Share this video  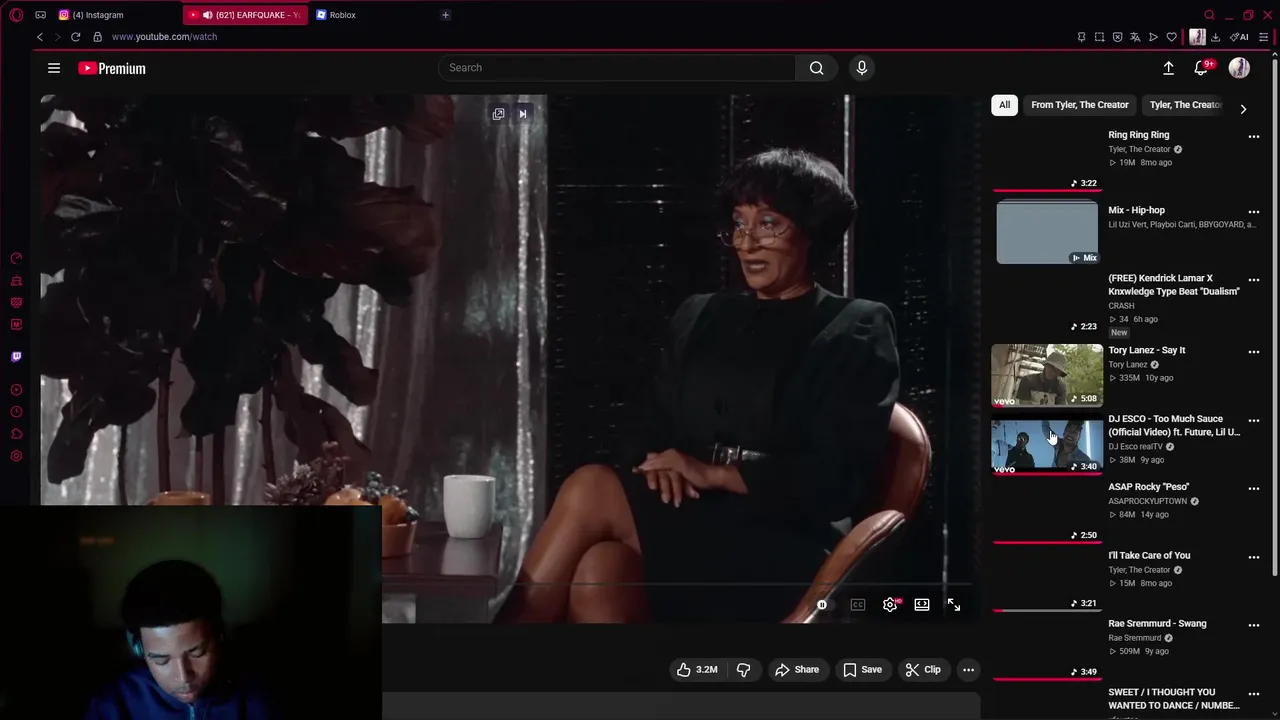click(x=796, y=670)
